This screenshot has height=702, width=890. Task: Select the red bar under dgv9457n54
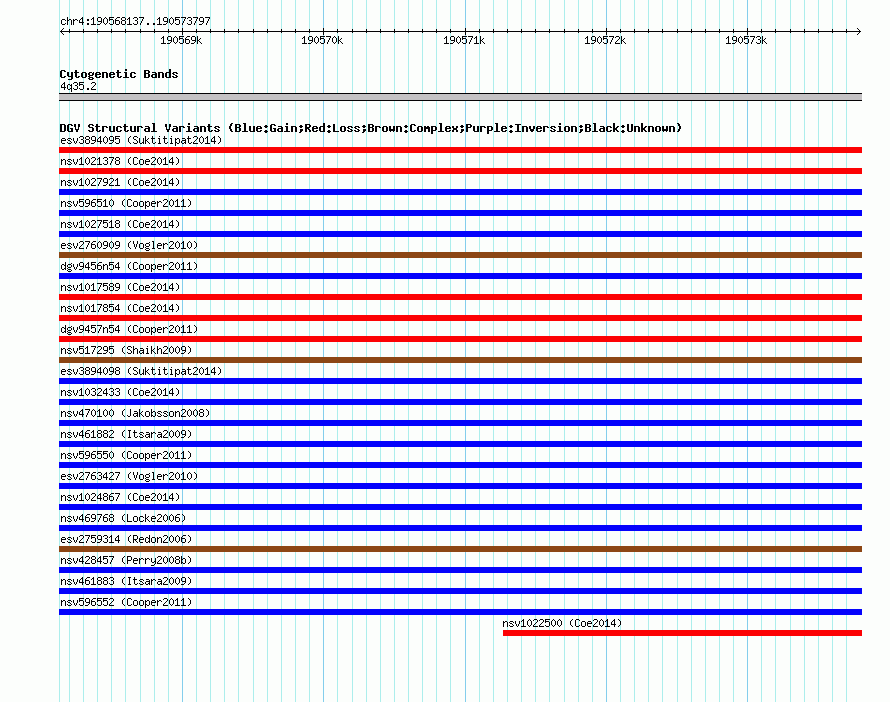[x=460, y=339]
